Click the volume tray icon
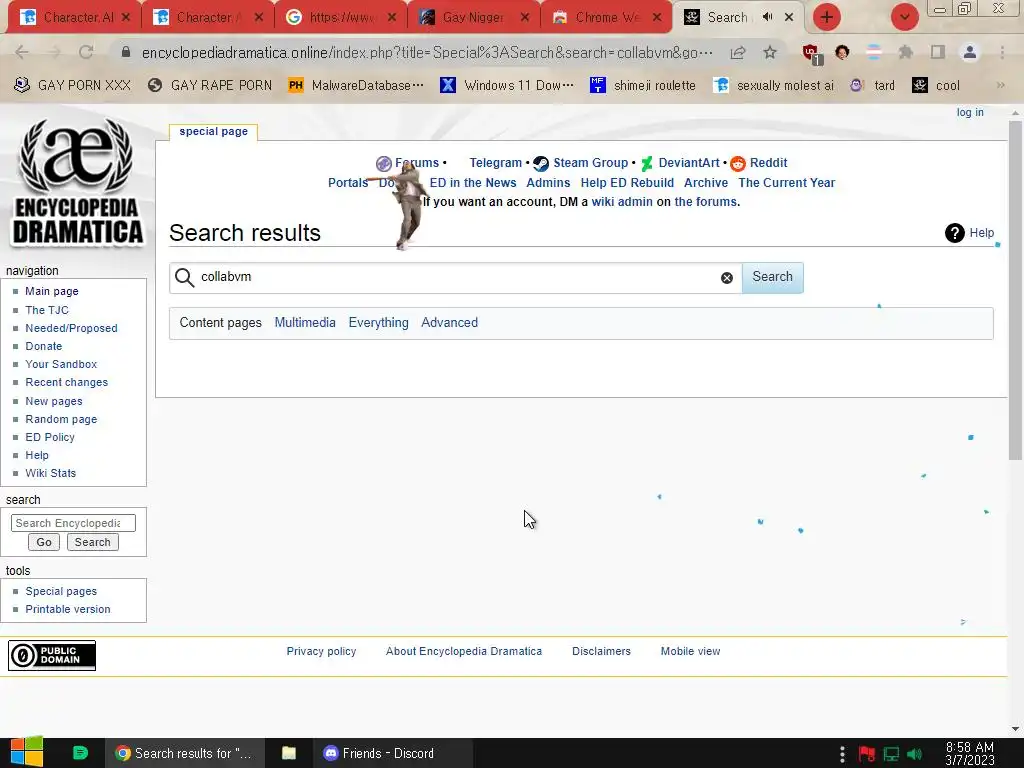Viewport: 1024px width, 768px height. [x=915, y=754]
